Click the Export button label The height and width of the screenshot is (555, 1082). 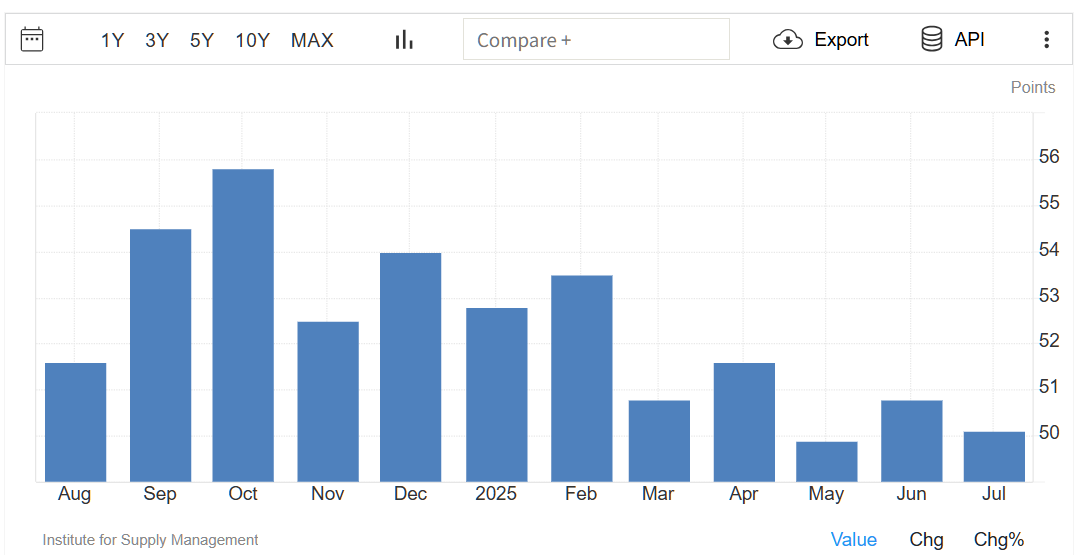pyautogui.click(x=841, y=39)
